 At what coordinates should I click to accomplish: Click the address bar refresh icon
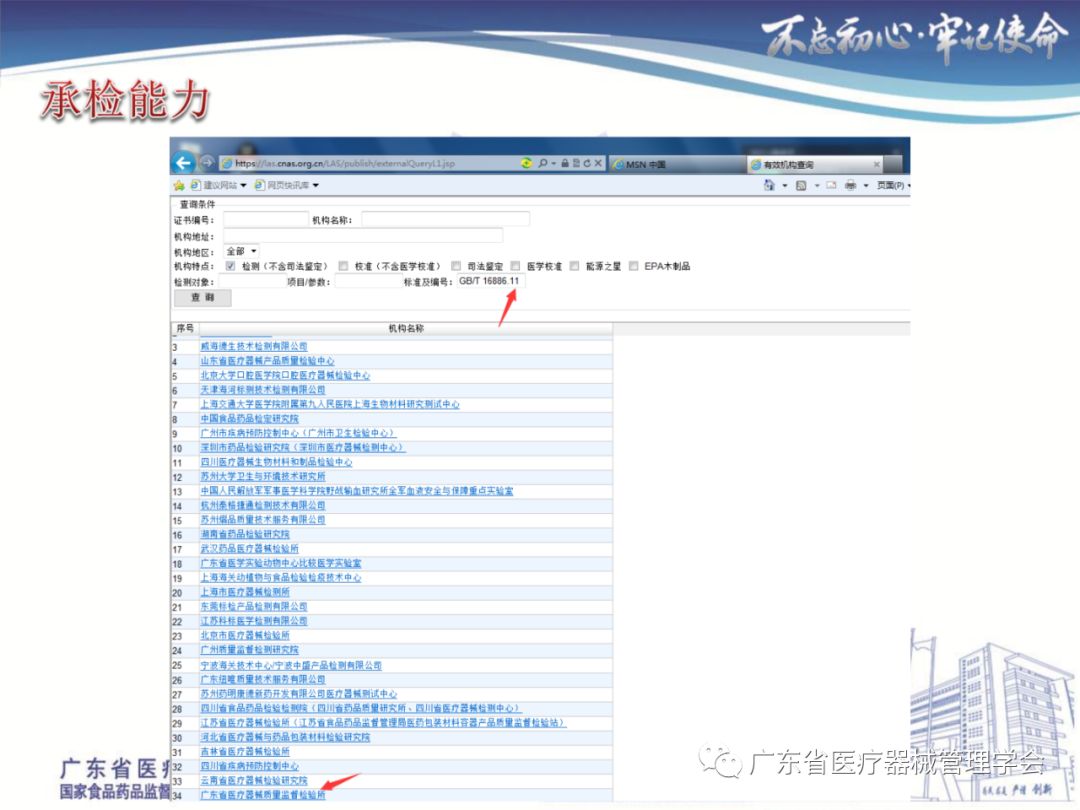[x=585, y=164]
